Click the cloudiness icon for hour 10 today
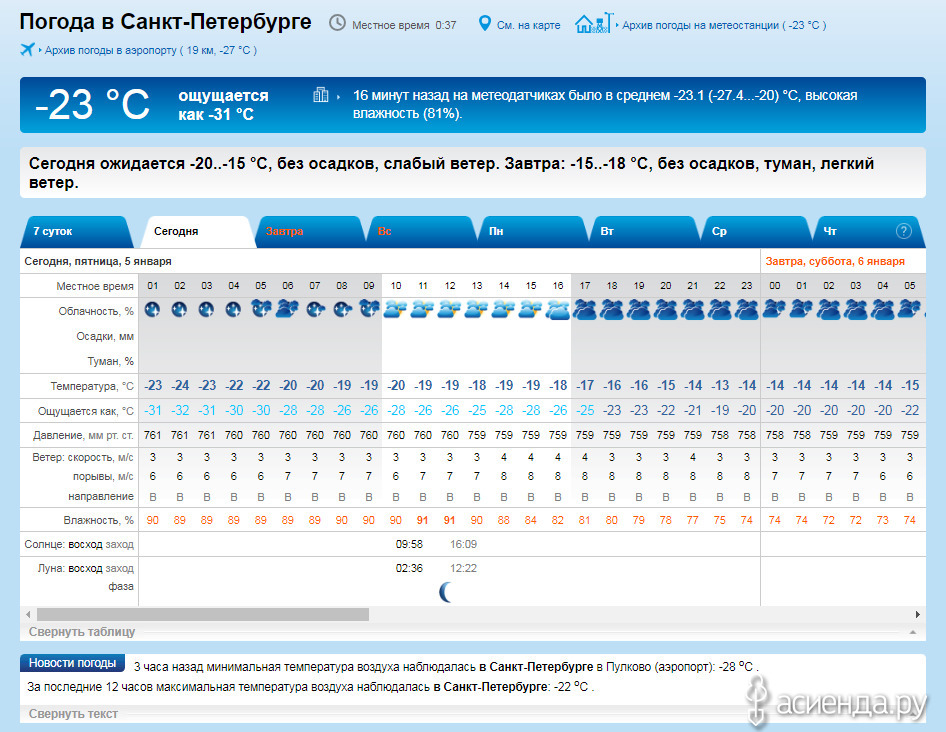Viewport: 946px width, 732px height. click(x=396, y=310)
